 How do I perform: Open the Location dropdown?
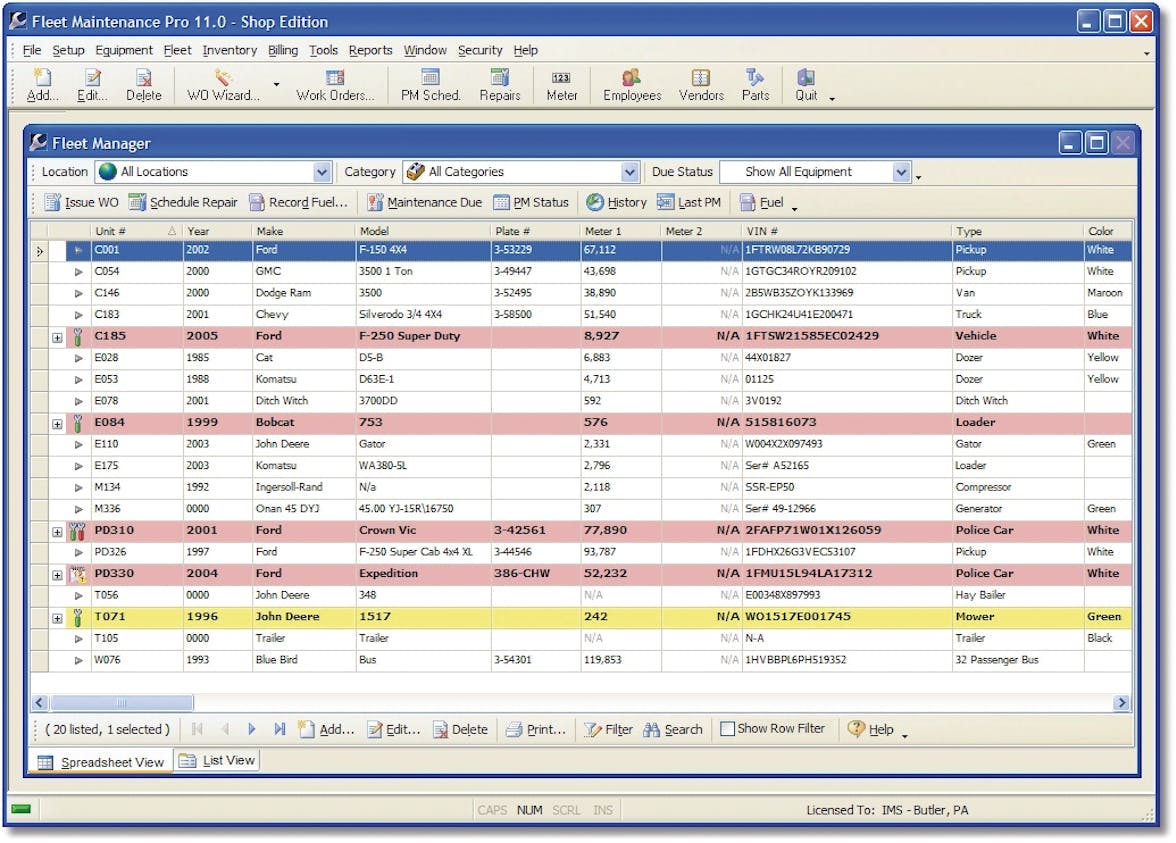[x=321, y=172]
